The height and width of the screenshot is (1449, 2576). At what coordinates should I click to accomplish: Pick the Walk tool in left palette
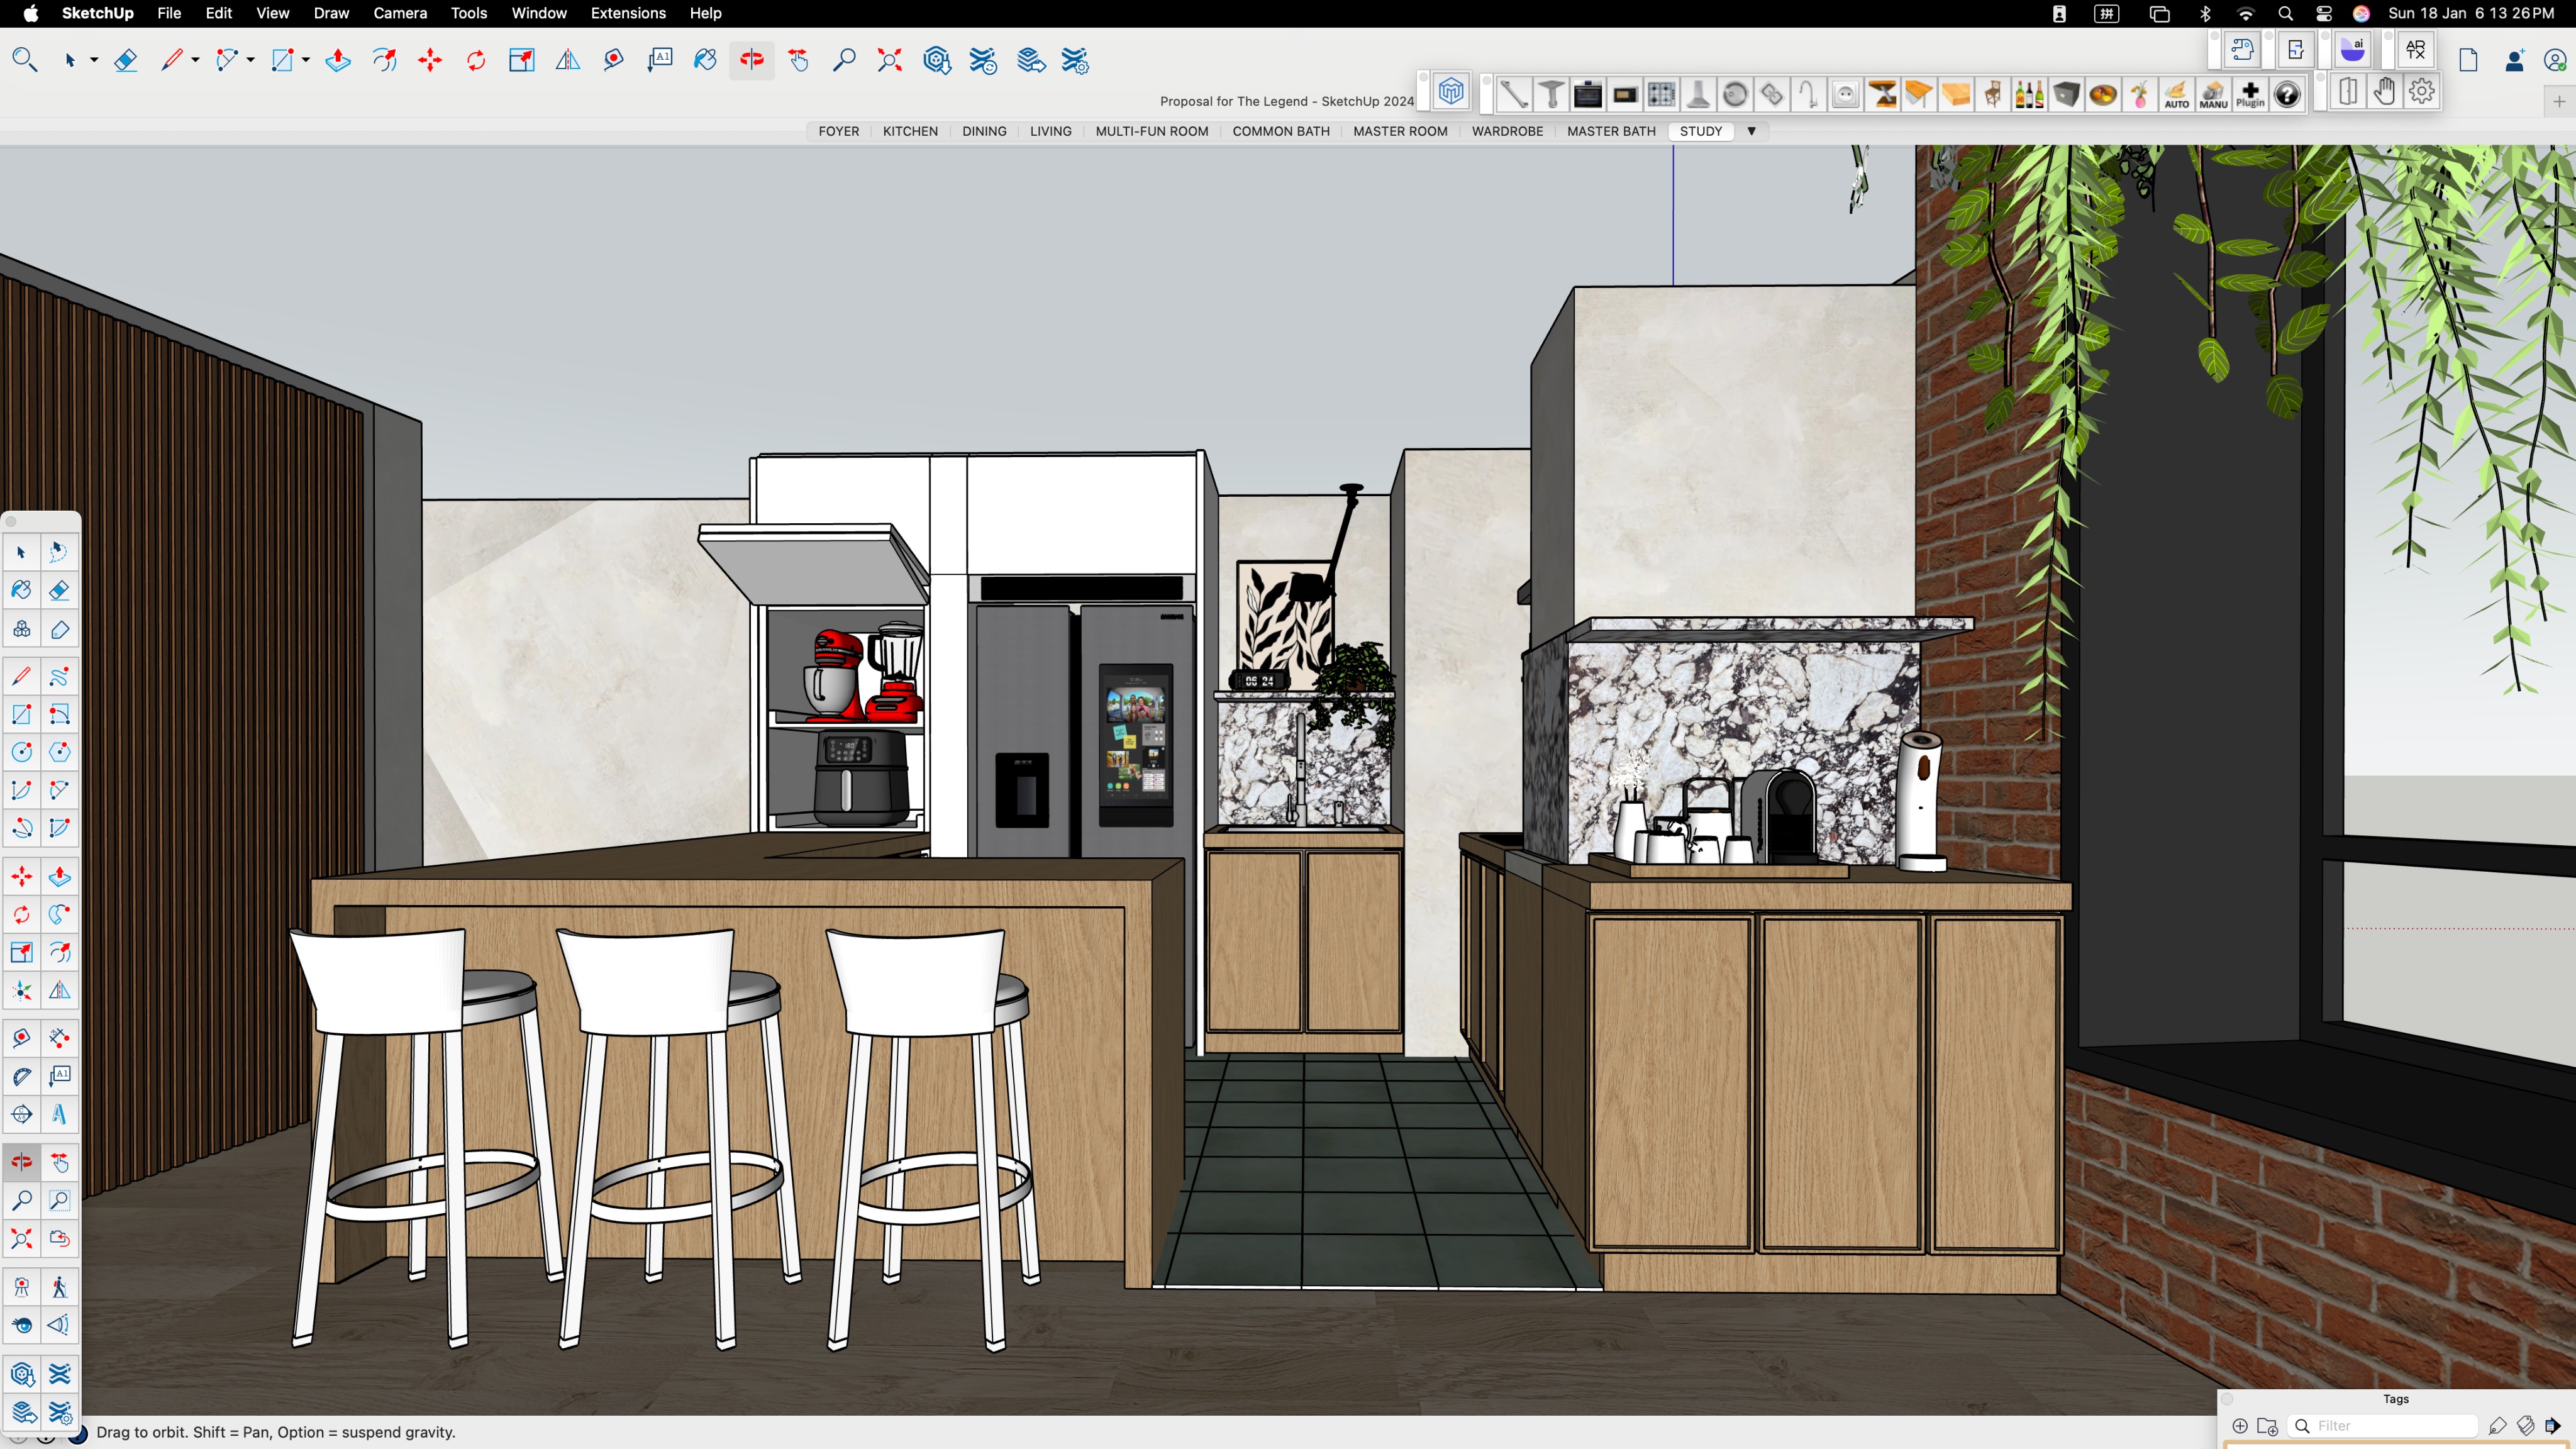pos(59,1287)
